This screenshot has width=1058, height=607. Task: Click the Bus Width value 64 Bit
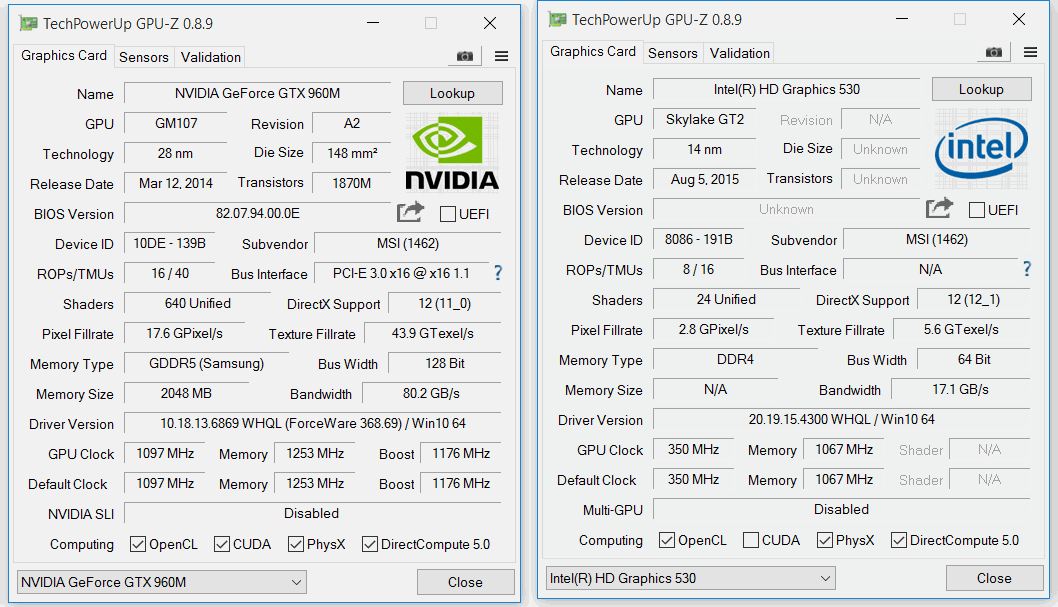tap(974, 359)
